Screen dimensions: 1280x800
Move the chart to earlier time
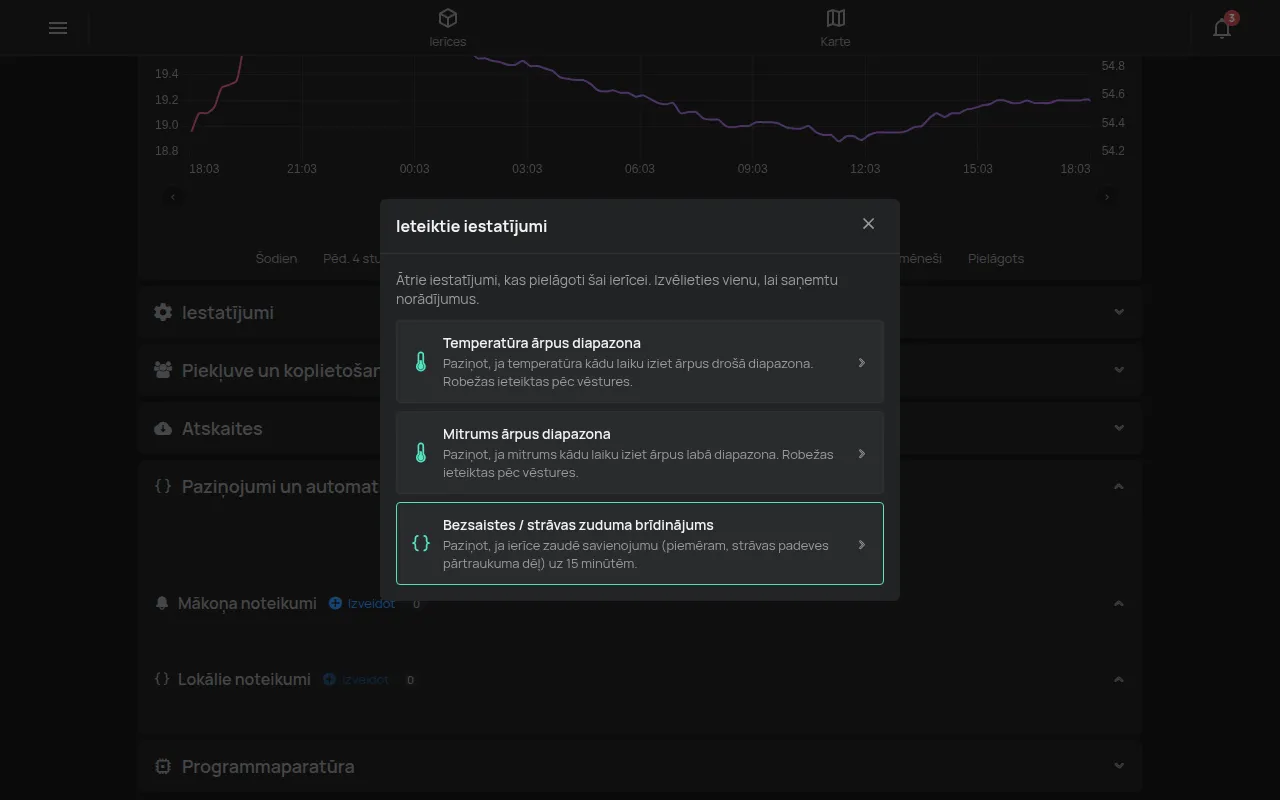tap(173, 197)
